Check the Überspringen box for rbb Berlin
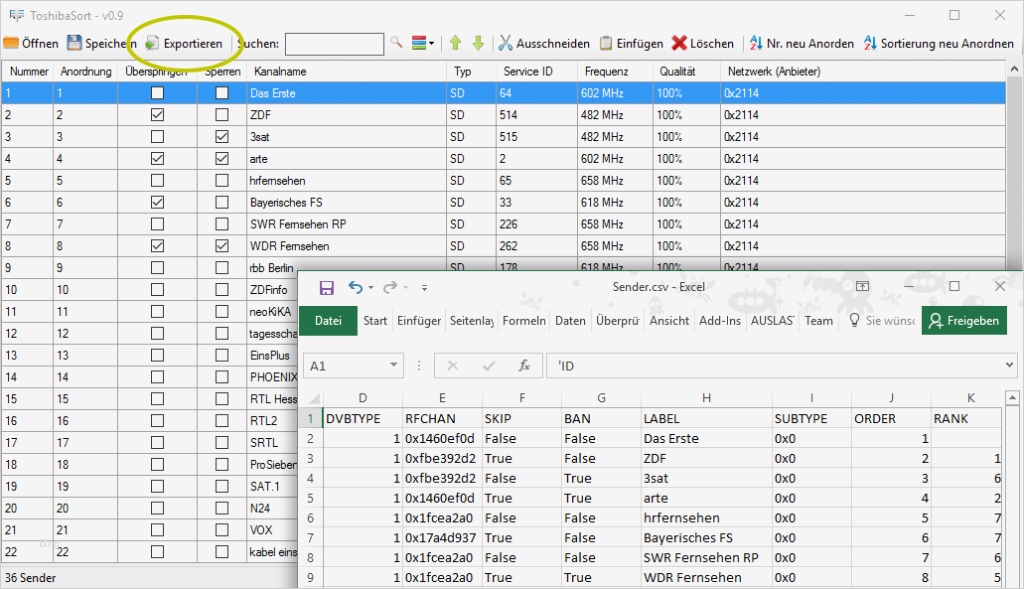1024x589 pixels. click(156, 267)
